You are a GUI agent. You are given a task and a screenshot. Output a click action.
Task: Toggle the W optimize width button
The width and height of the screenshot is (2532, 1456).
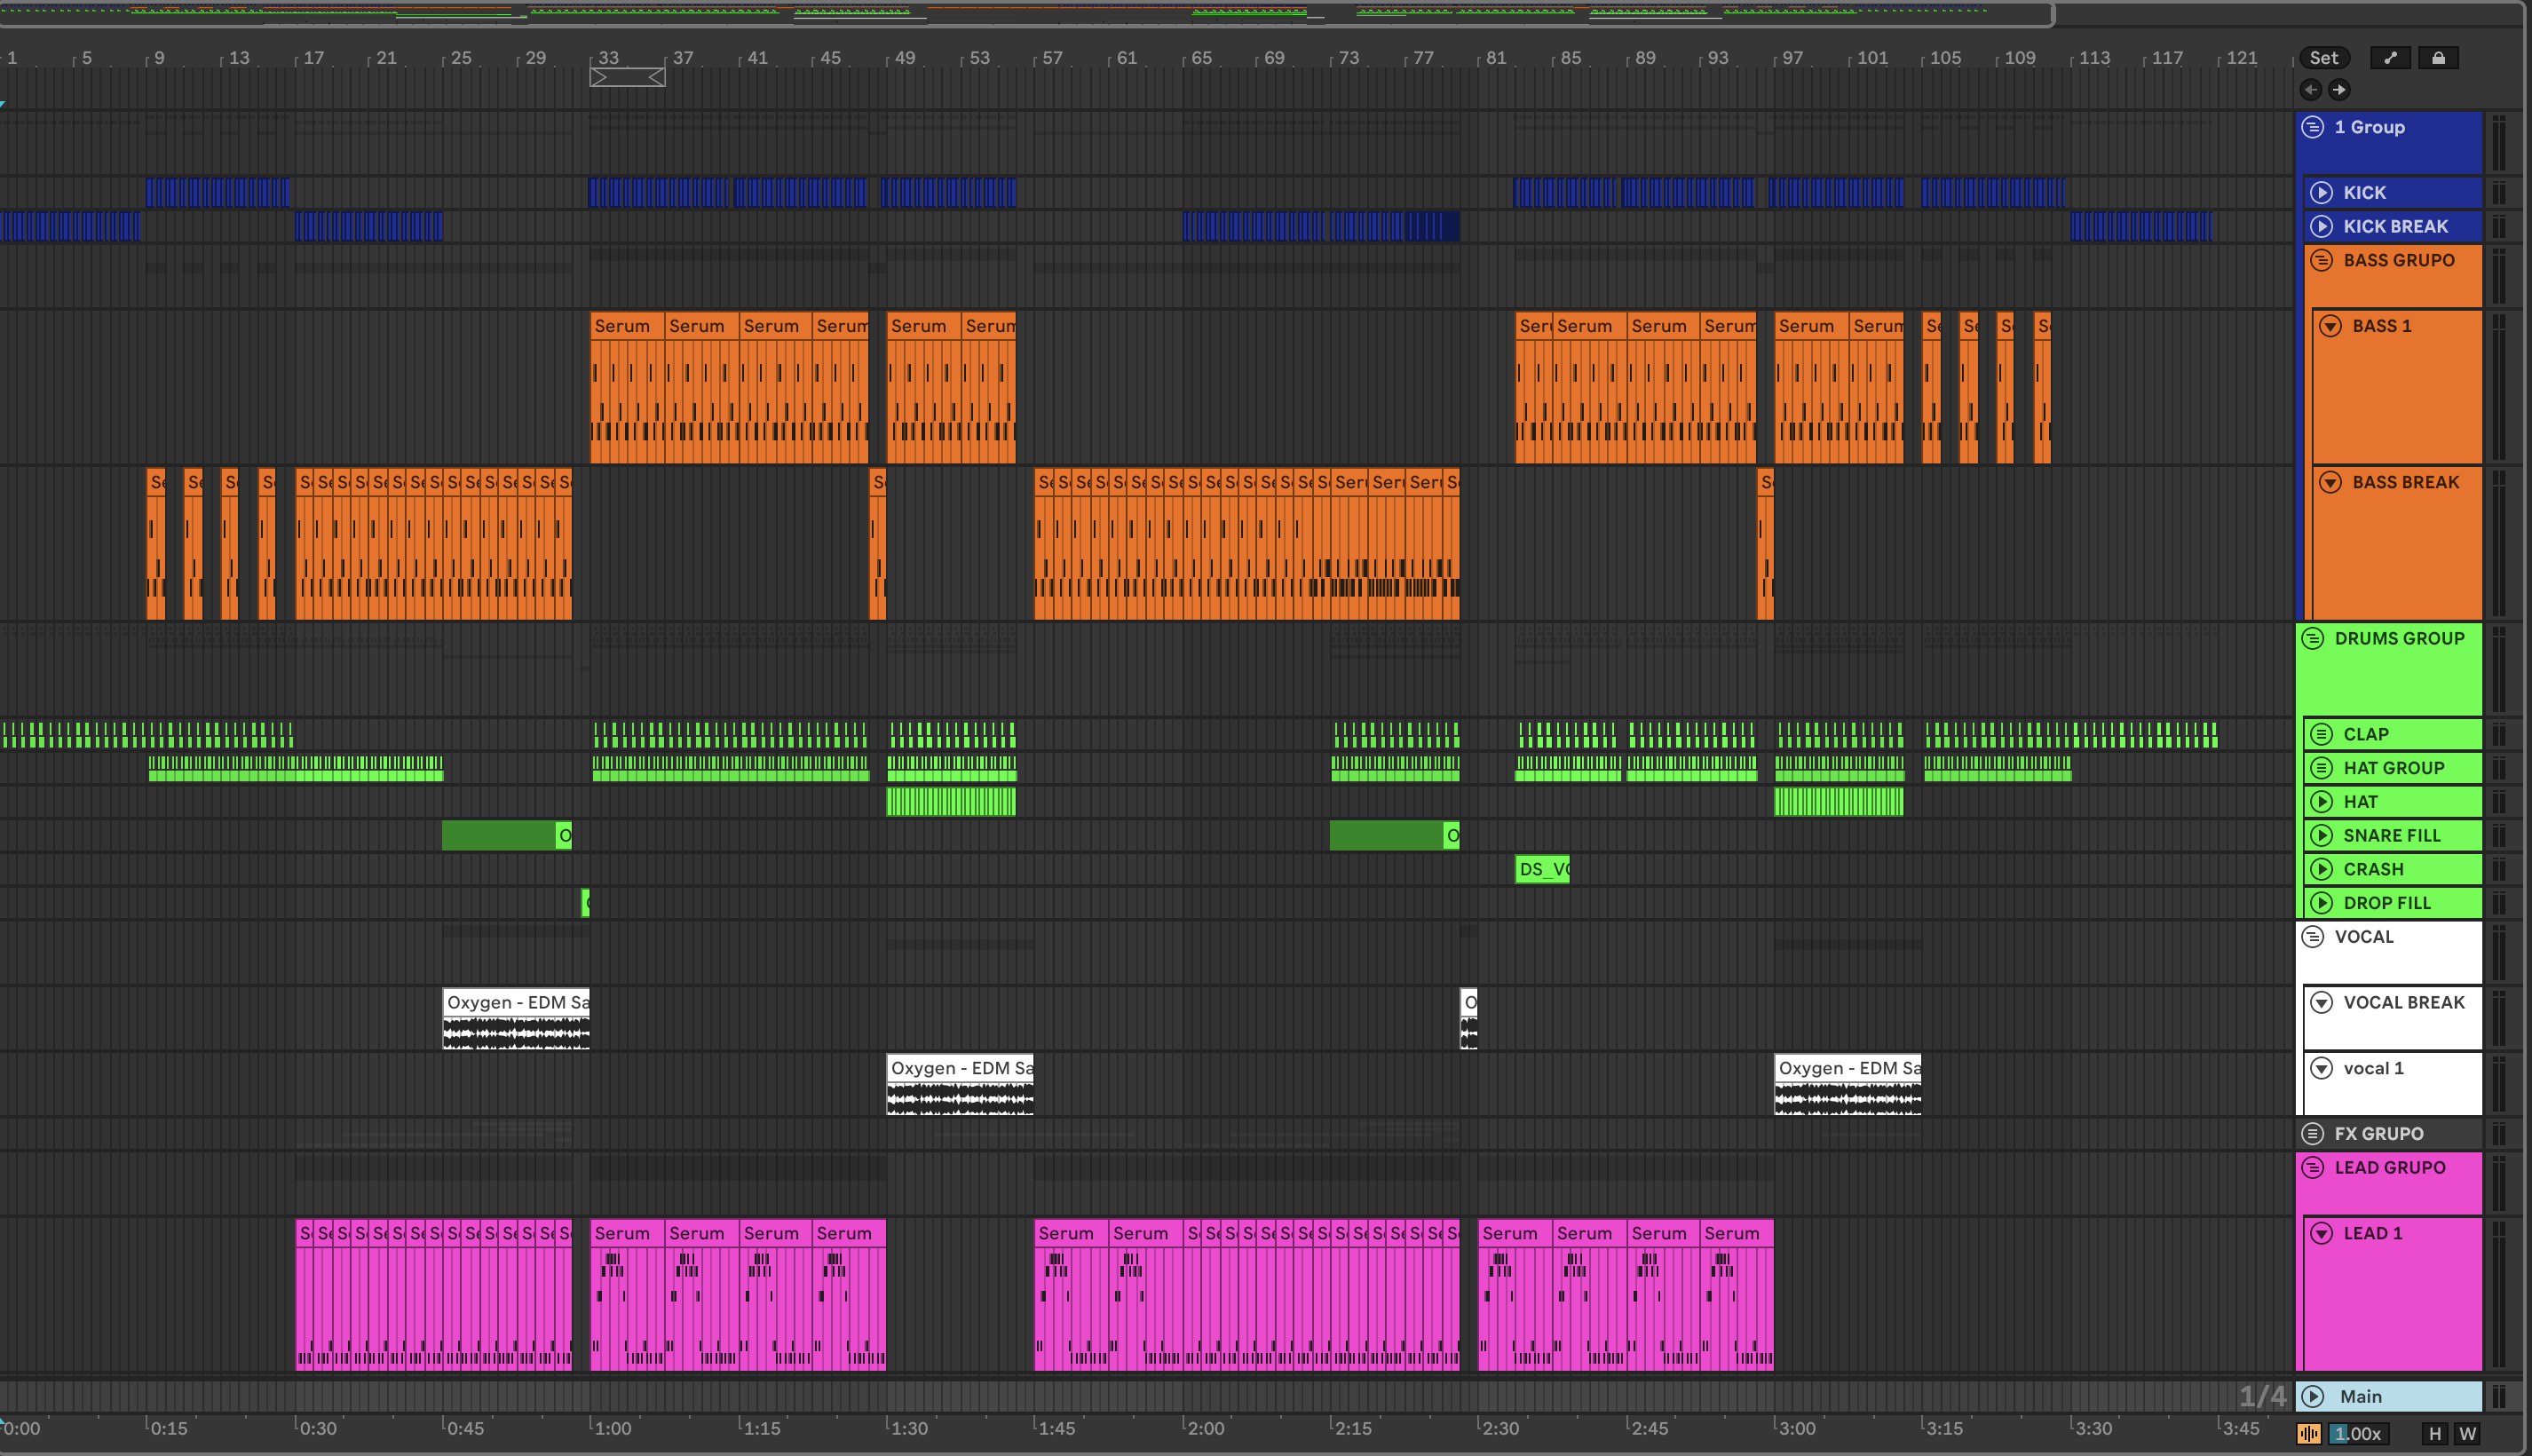2467,1433
